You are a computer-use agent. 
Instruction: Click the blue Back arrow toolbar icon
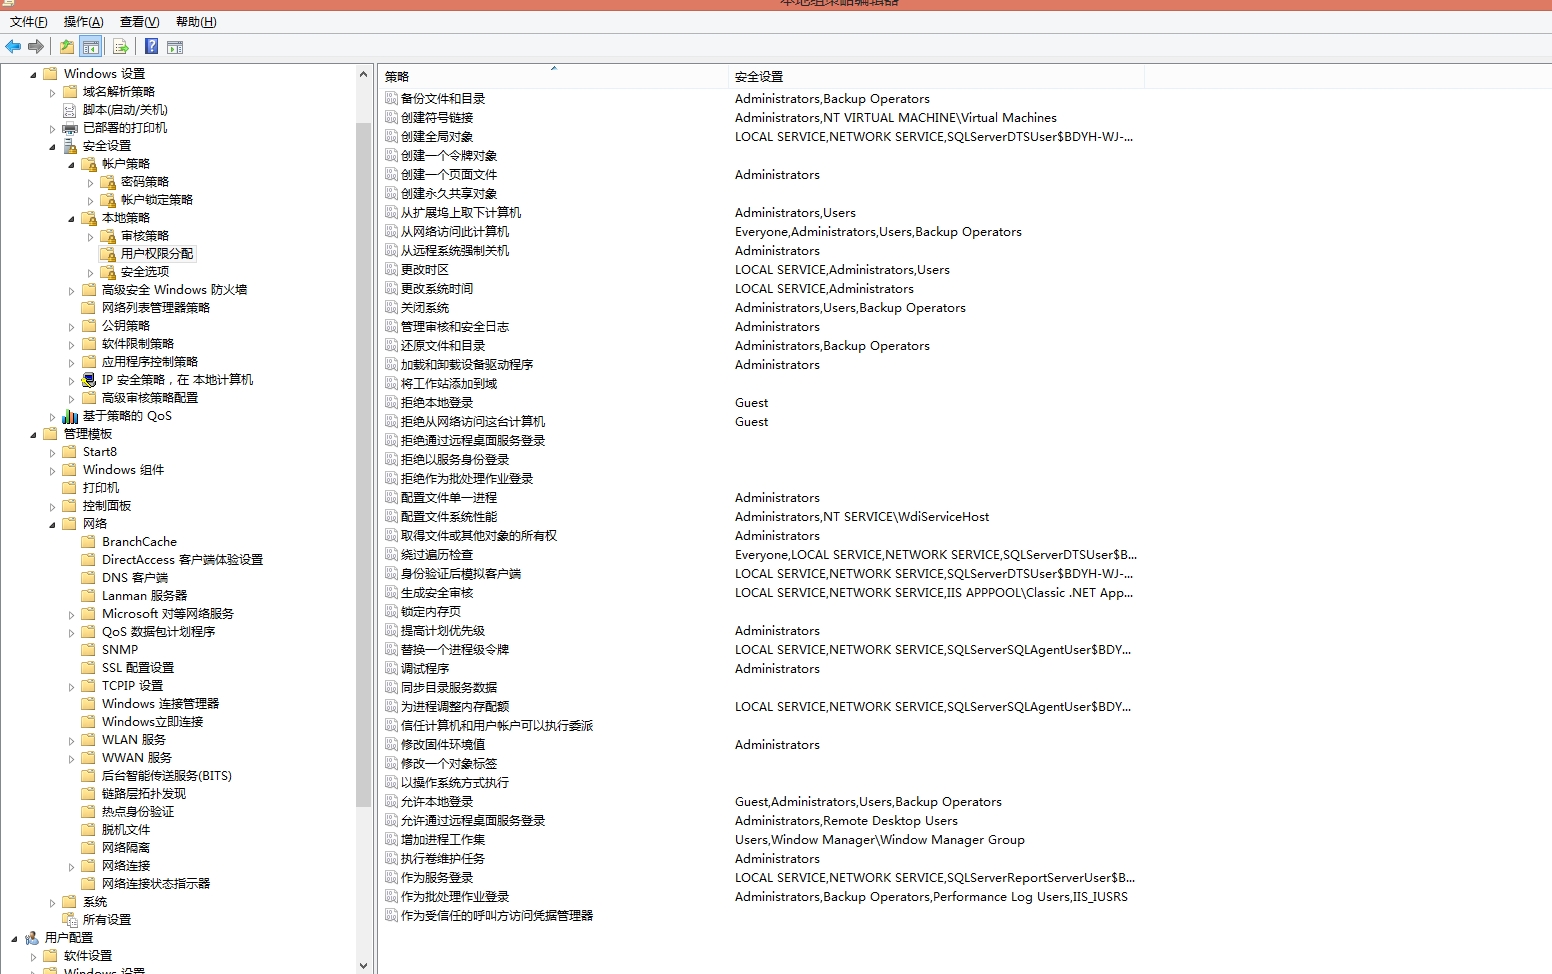click(x=13, y=46)
